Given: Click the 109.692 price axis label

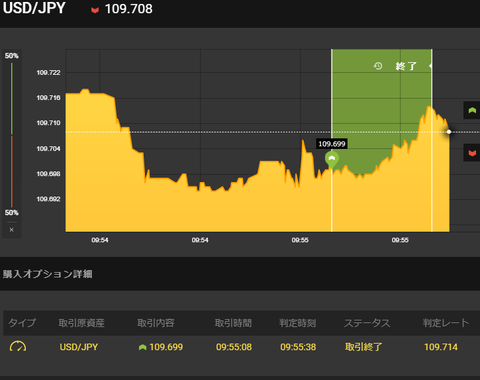Looking at the screenshot, I should (48, 199).
